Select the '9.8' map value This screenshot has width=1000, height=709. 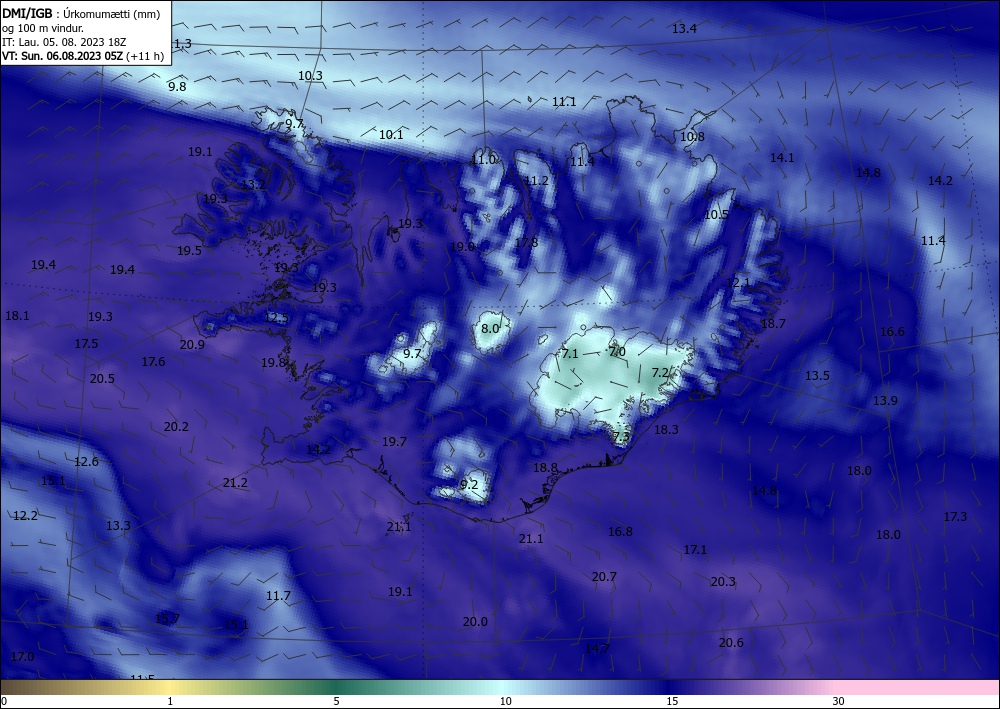(x=177, y=87)
